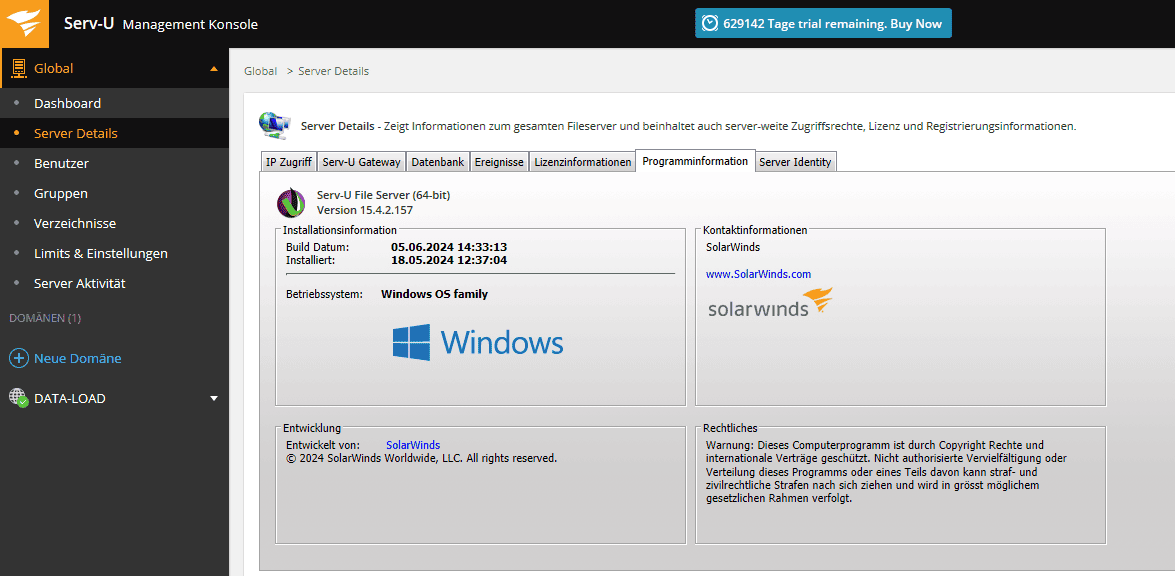Go to Dashboard in sidebar
This screenshot has width=1175, height=576.
coord(114,103)
